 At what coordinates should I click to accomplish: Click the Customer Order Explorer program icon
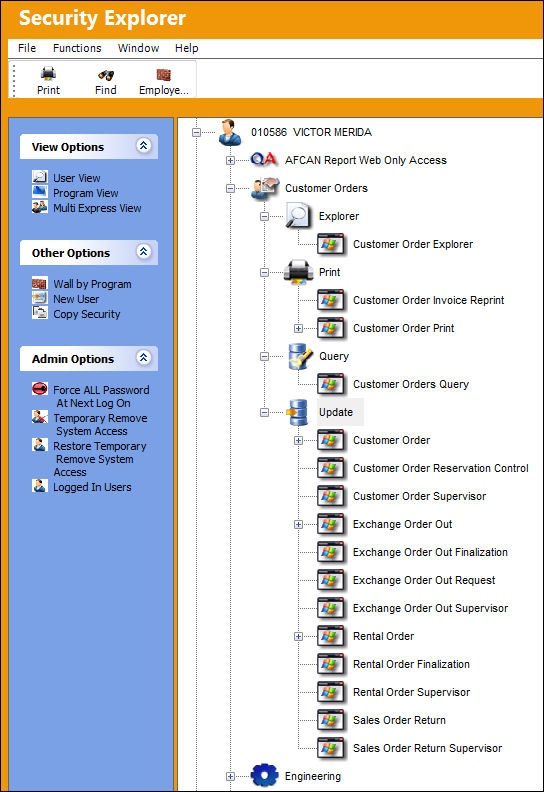click(x=331, y=244)
